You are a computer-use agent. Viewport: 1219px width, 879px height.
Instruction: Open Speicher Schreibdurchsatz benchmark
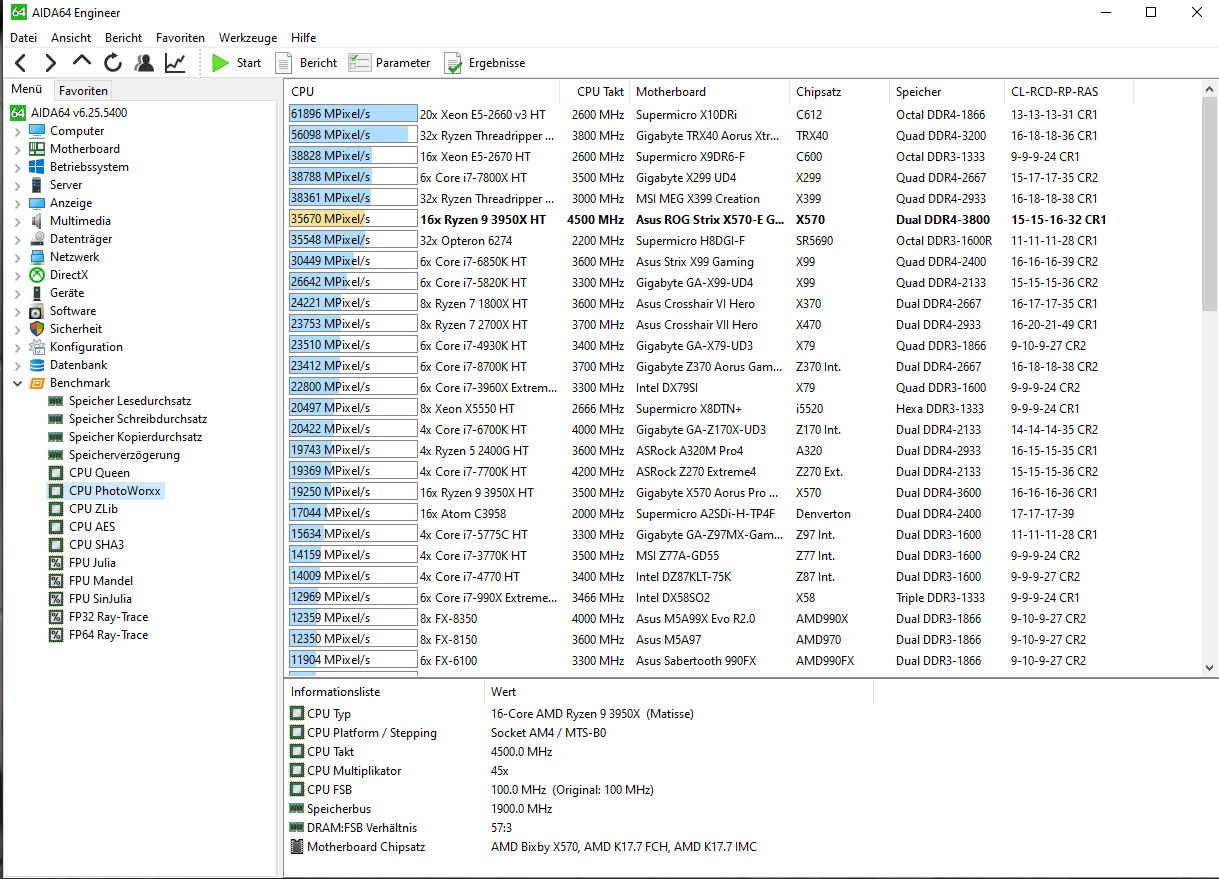click(138, 419)
